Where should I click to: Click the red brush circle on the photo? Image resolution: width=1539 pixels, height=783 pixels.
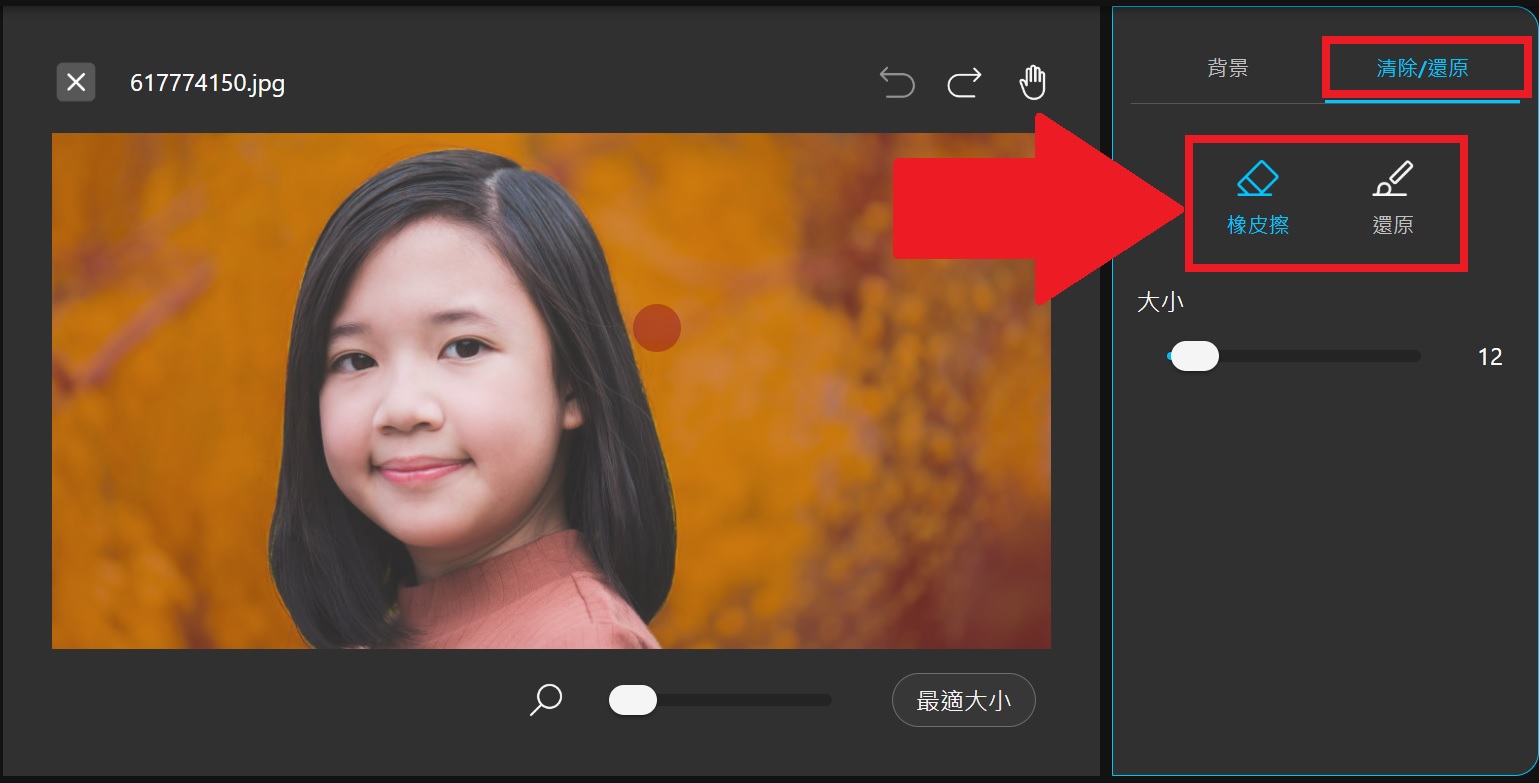(656, 328)
